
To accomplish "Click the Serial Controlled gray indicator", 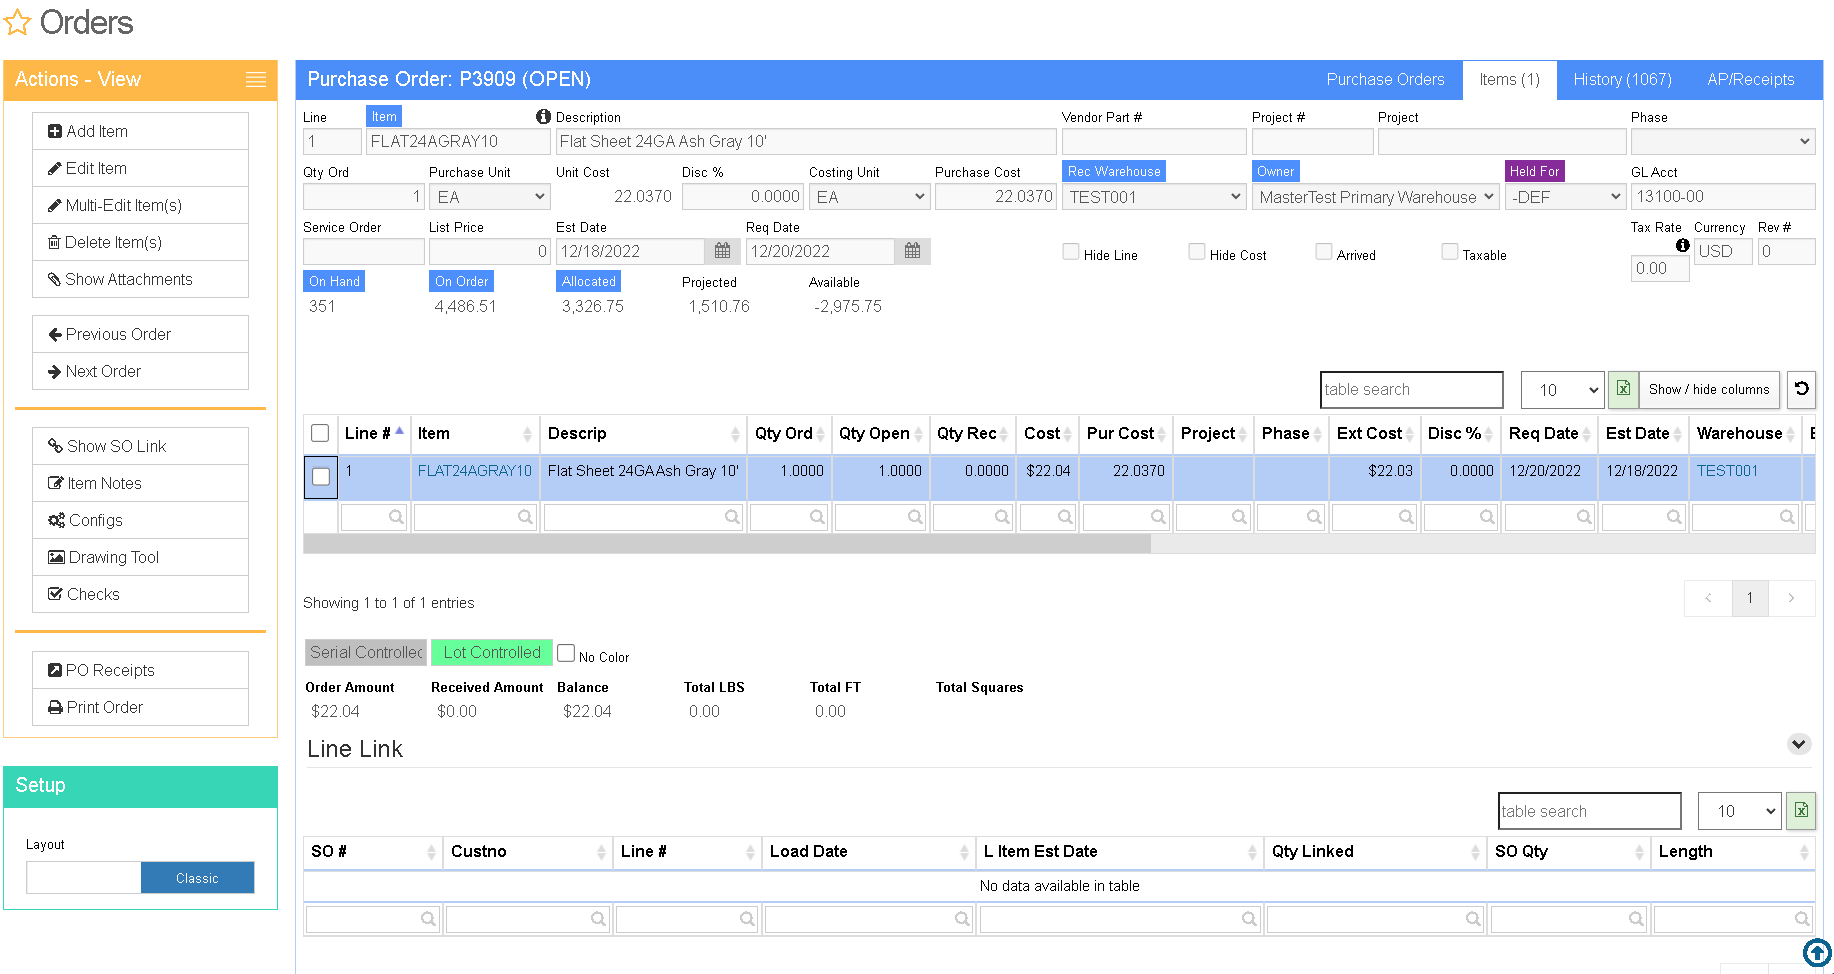I will coord(366,653).
